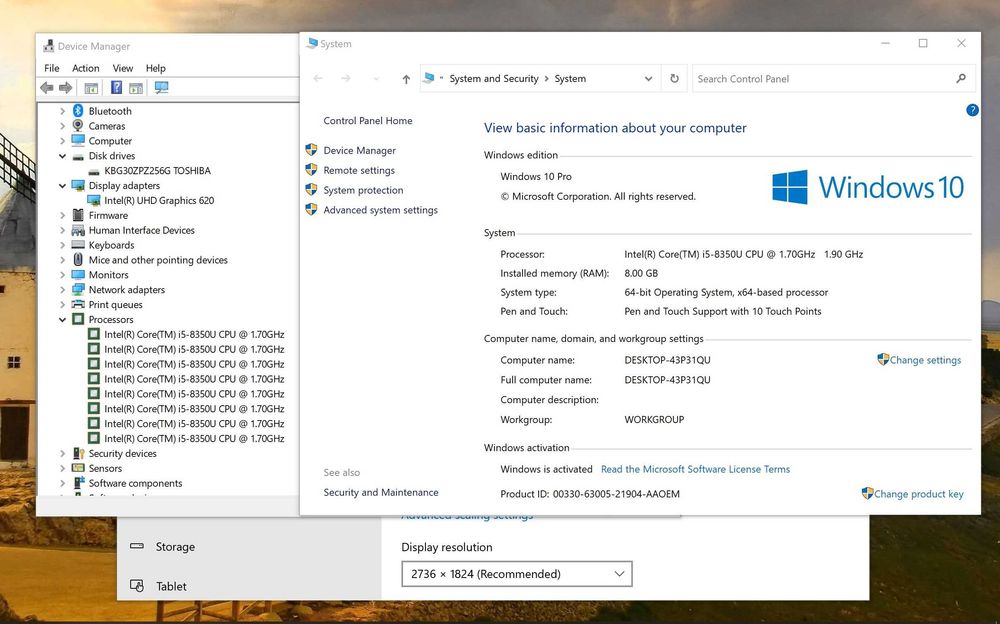
Task: Click the scan for hardware changes icon
Action: 161,88
